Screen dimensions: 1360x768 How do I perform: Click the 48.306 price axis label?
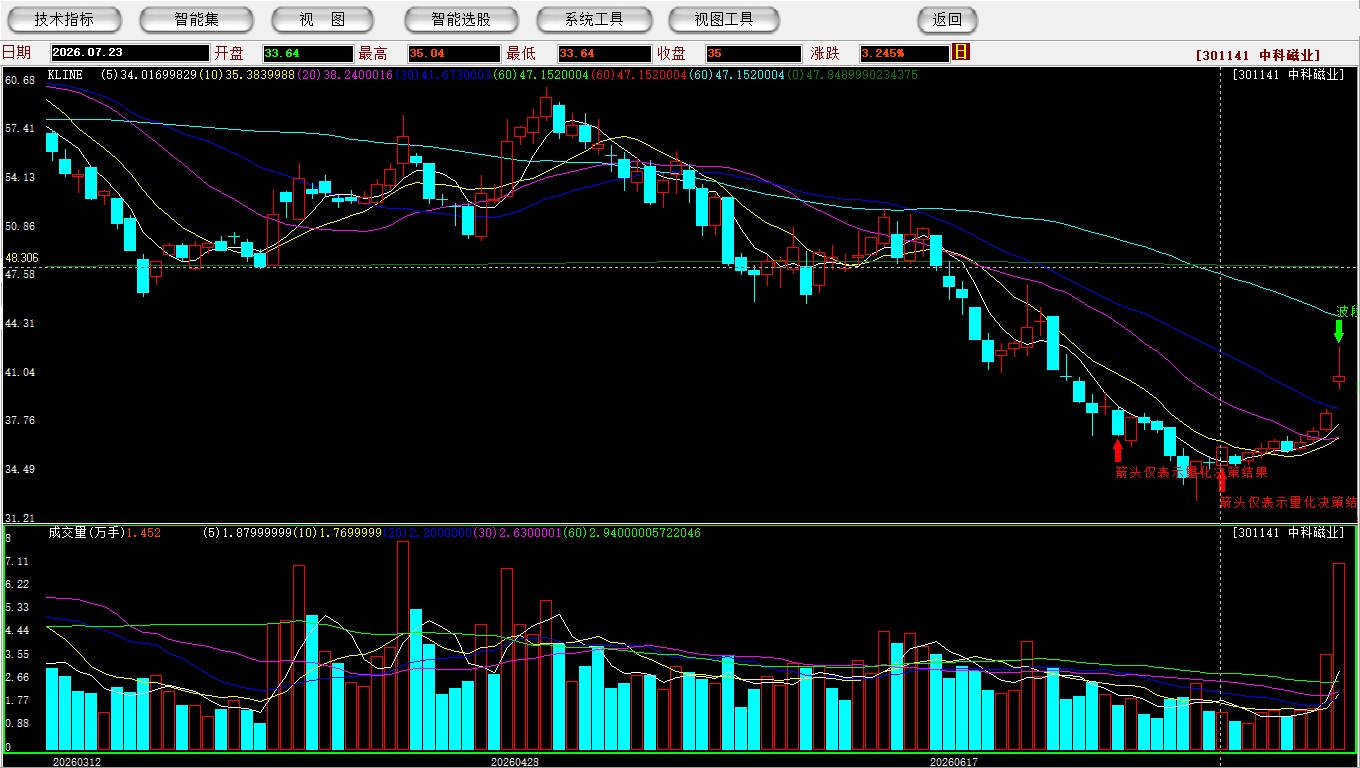point(22,258)
